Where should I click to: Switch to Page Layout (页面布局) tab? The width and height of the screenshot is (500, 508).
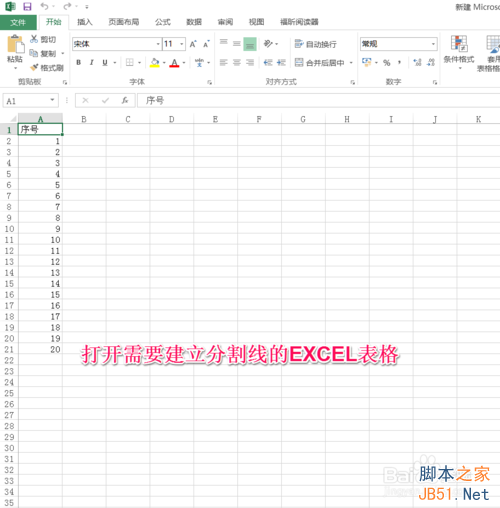pos(123,22)
